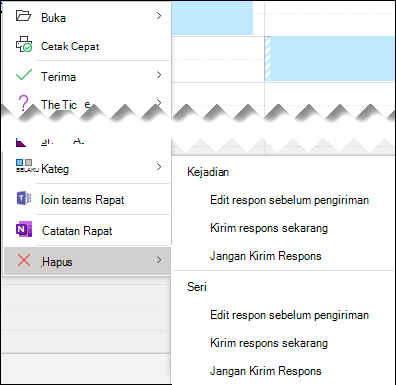
Task: Choose Join teams Rapat
Action: point(87,199)
